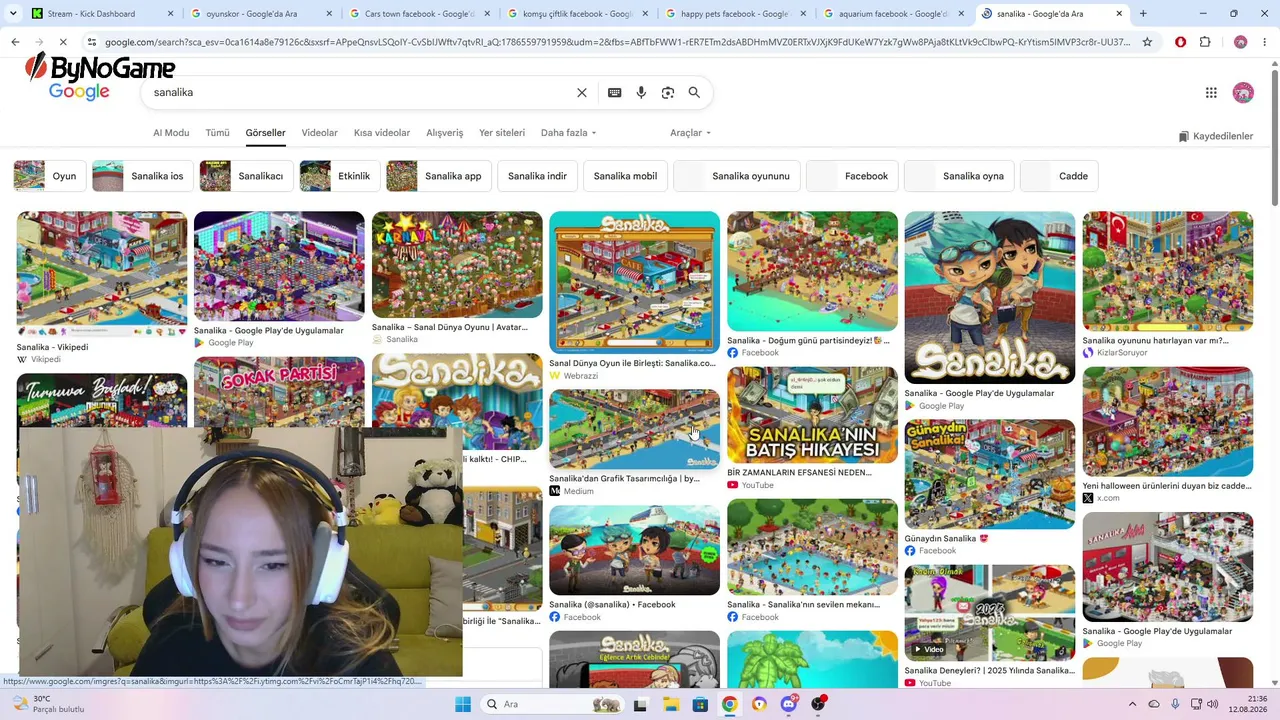1280x720 pixels.
Task: Filter images by the Sanalika indir chip
Action: [537, 176]
